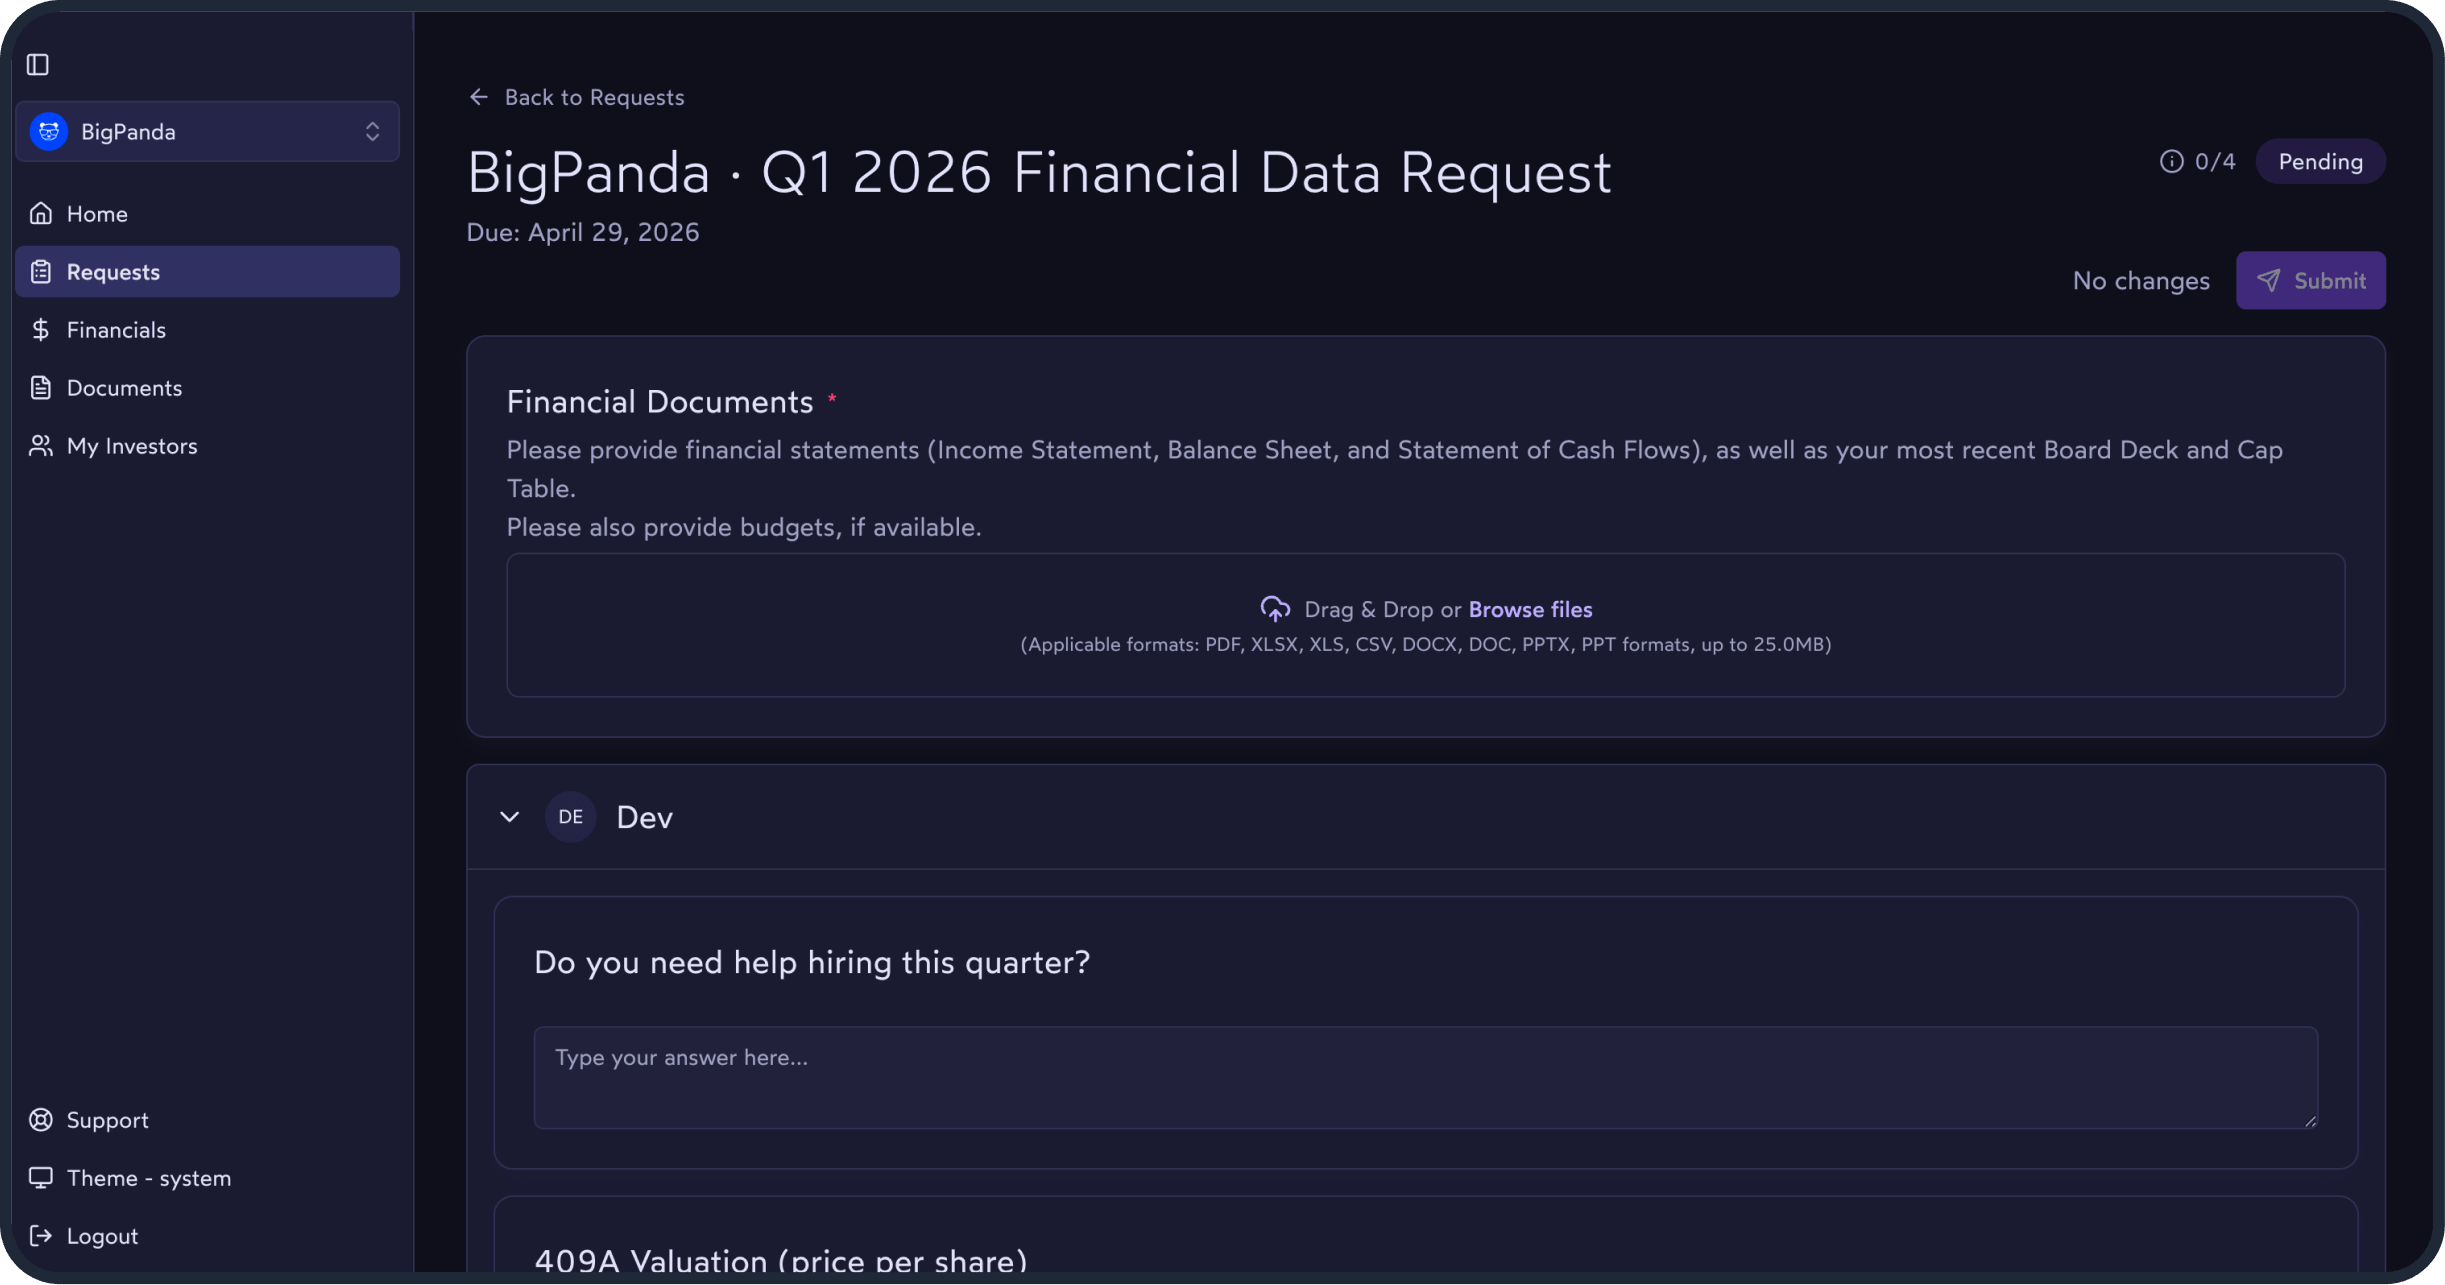Screen dimensions: 2445x1285
Task: Click the Home house icon
Action: (41, 214)
